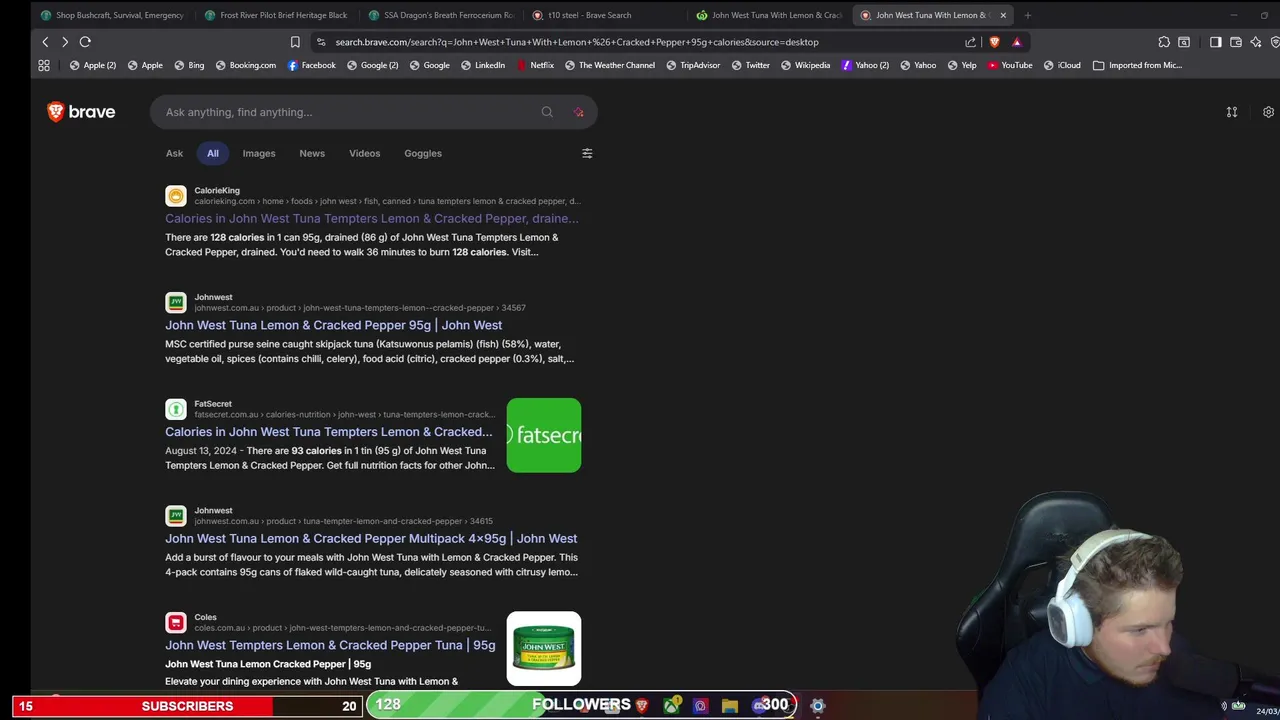Click the Brave Rewards triangle icon
Screen dimensions: 1280x720
coord(1016,42)
